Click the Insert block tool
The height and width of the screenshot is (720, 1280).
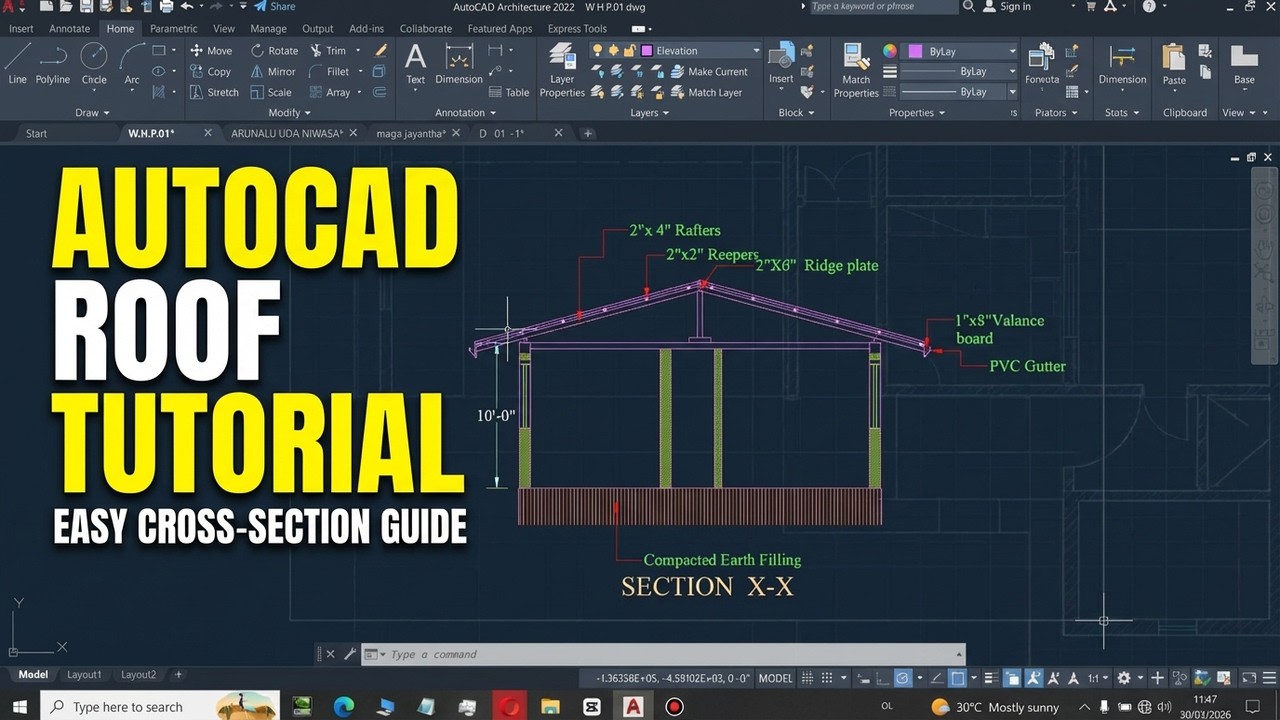(781, 64)
